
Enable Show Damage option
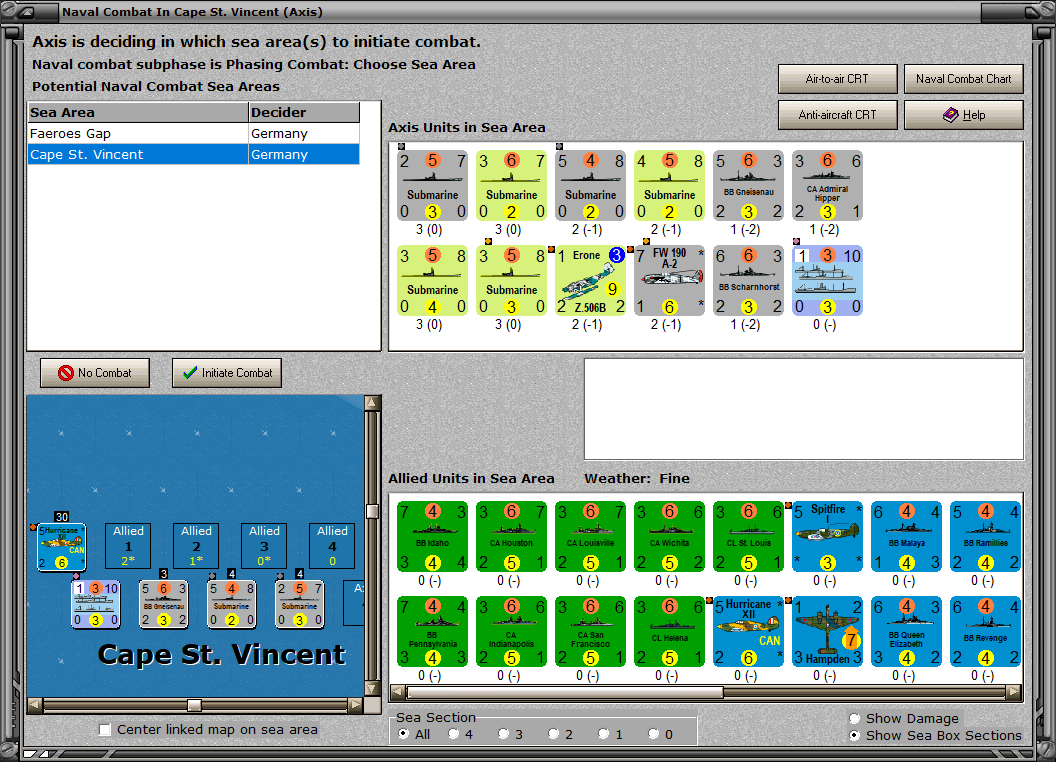point(855,718)
